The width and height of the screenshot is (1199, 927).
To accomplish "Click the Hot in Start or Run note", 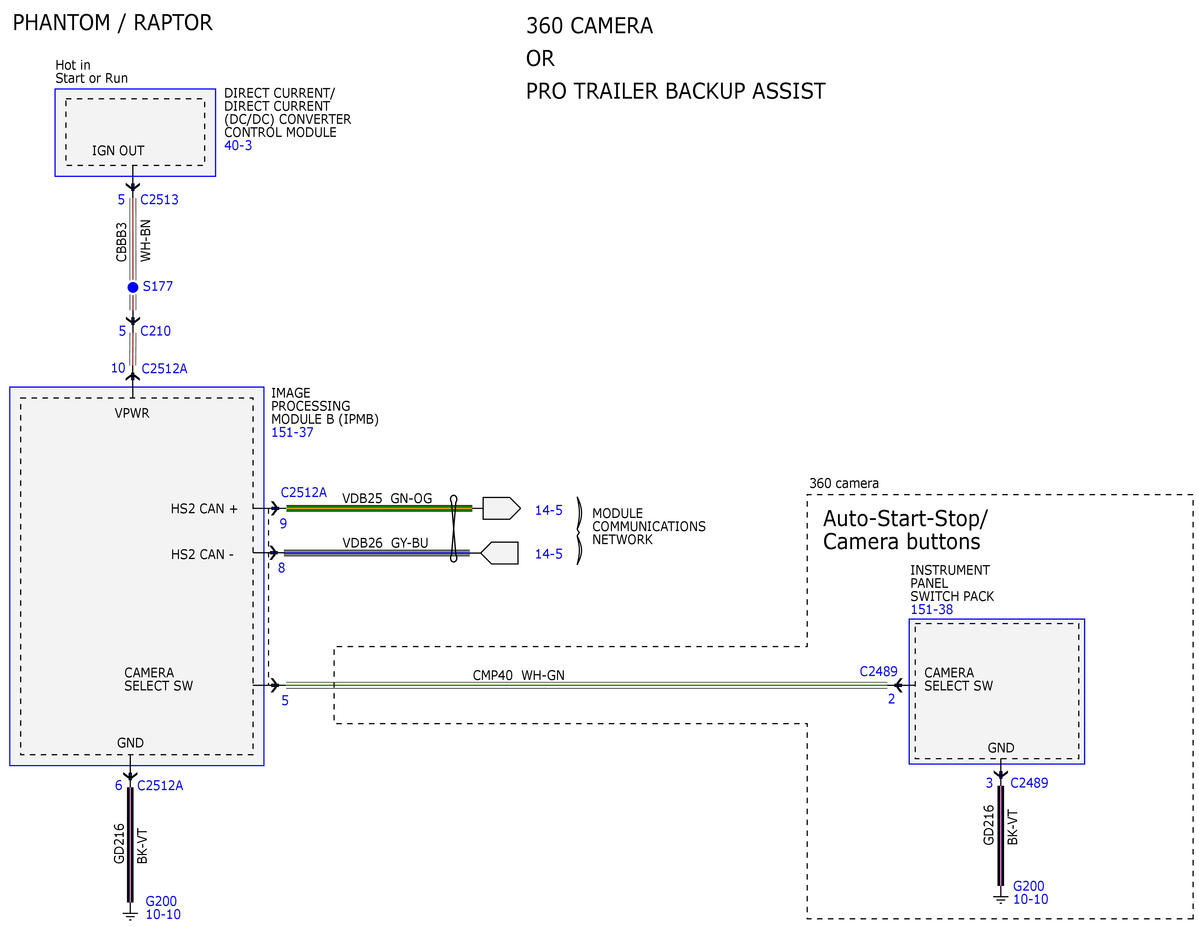I will point(91,72).
